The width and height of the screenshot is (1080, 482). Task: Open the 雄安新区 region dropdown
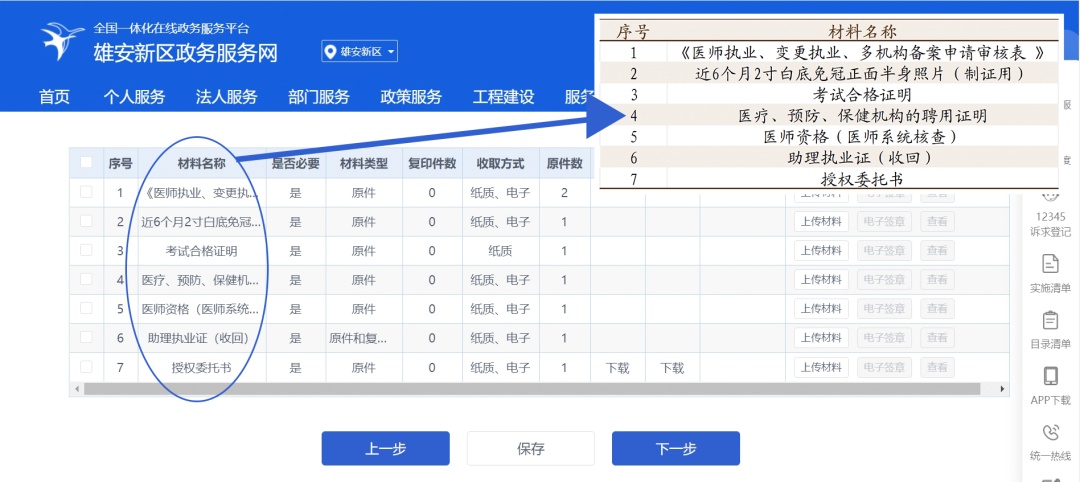pos(360,52)
